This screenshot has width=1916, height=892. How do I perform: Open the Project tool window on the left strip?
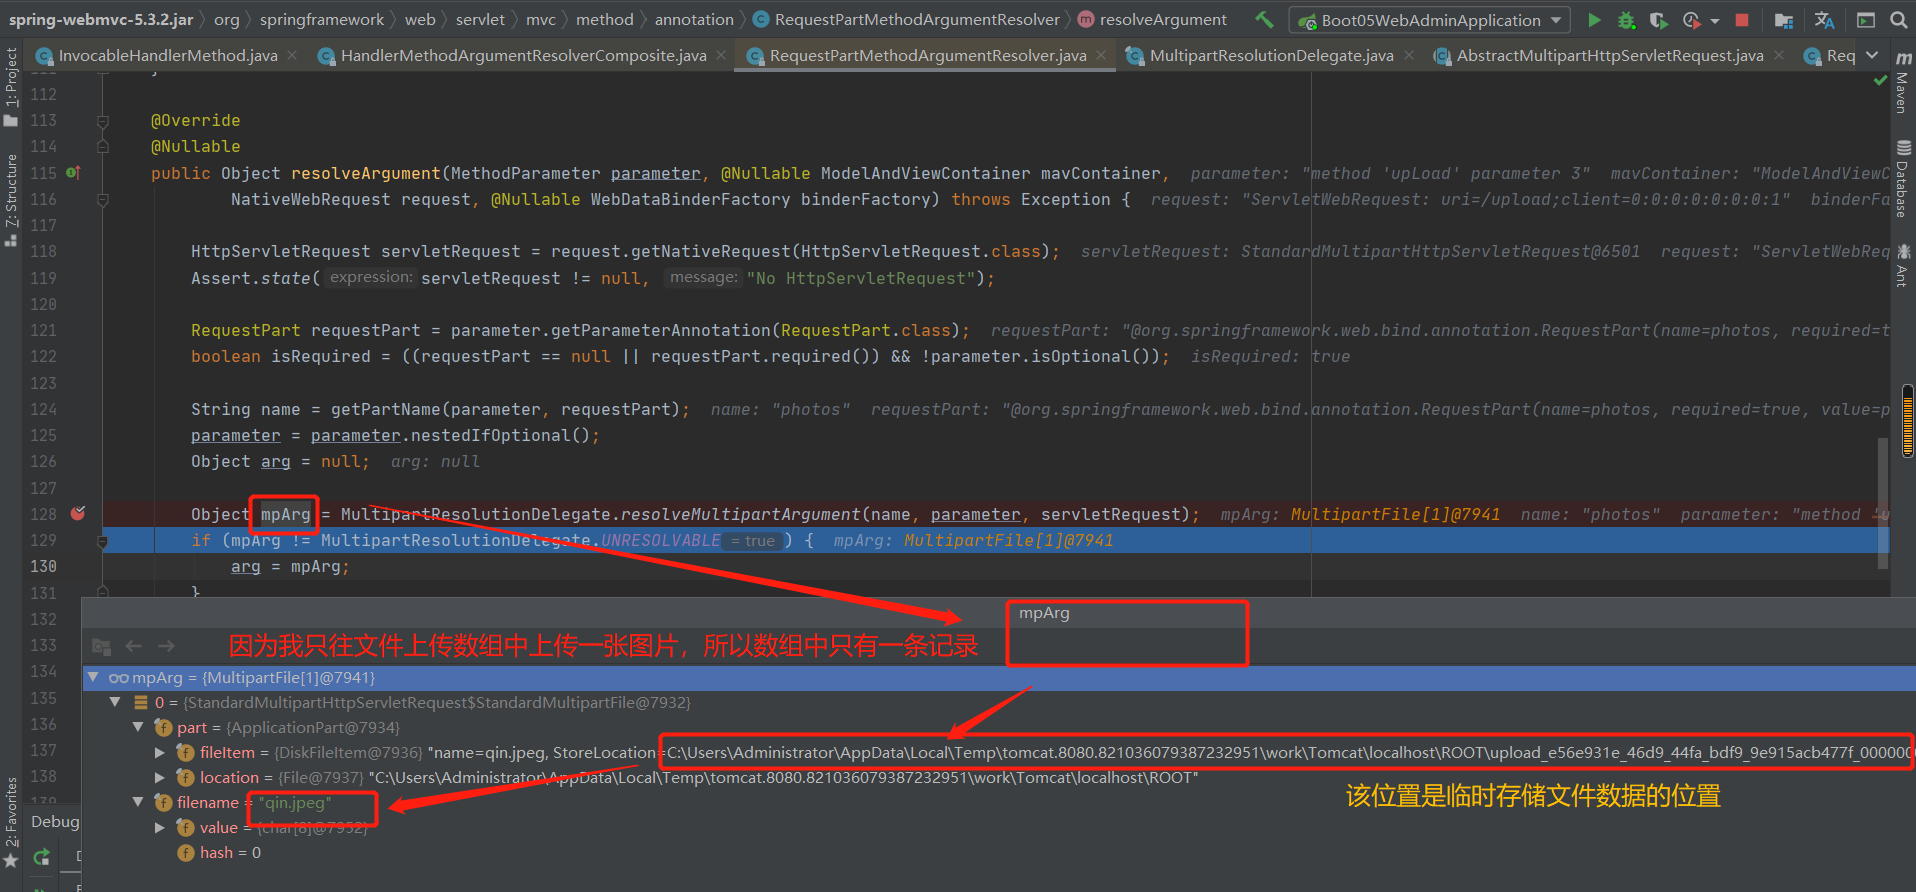point(11,86)
